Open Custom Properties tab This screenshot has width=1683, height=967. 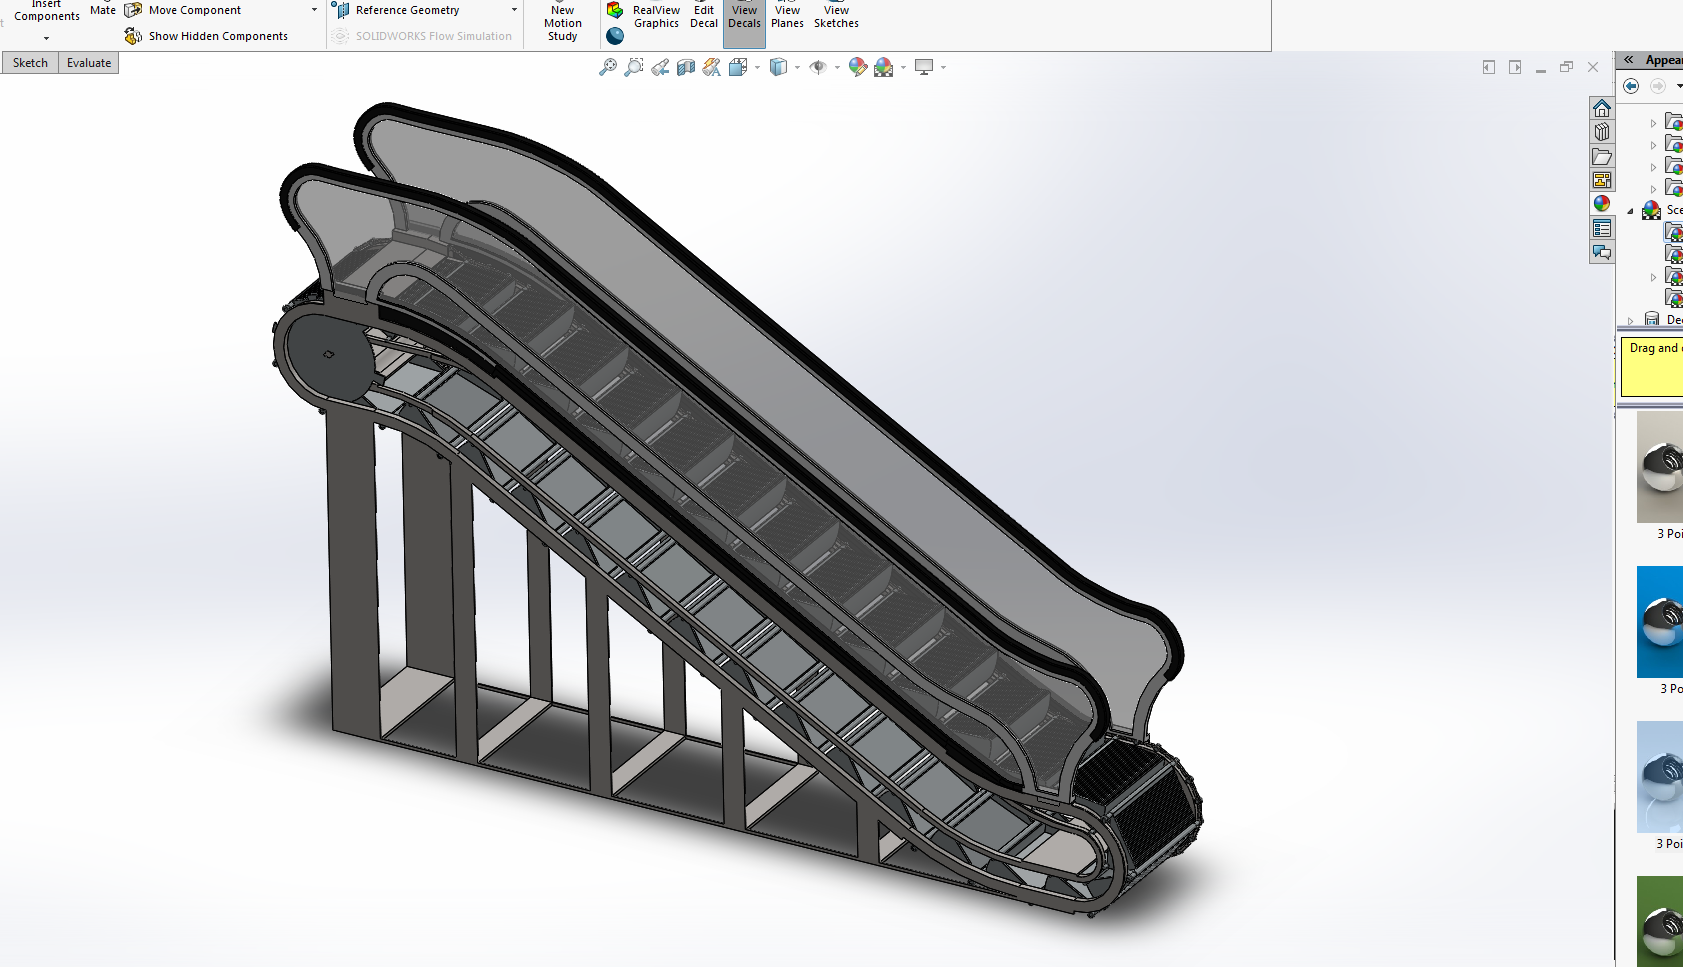(1602, 228)
